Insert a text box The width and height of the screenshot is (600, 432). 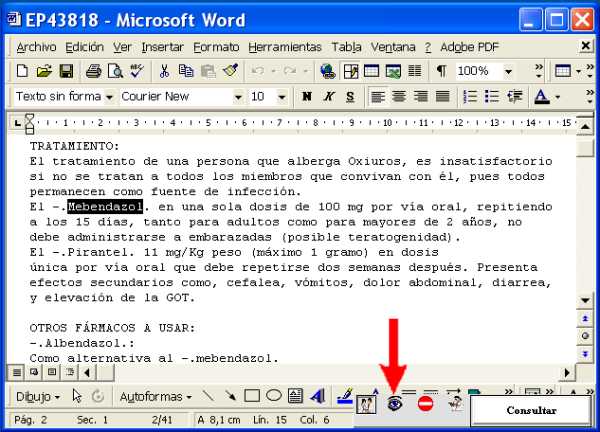click(x=295, y=396)
